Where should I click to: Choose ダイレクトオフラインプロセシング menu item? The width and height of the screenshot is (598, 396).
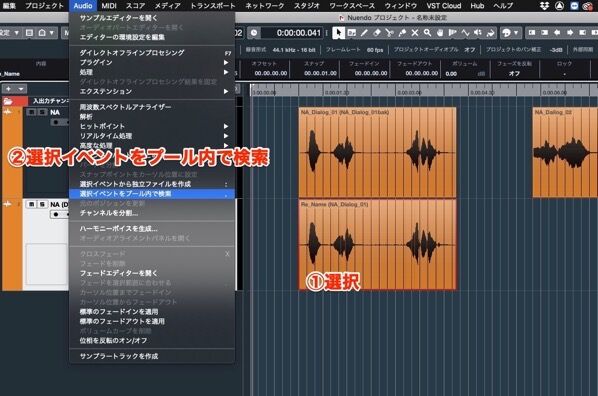[x=152, y=53]
